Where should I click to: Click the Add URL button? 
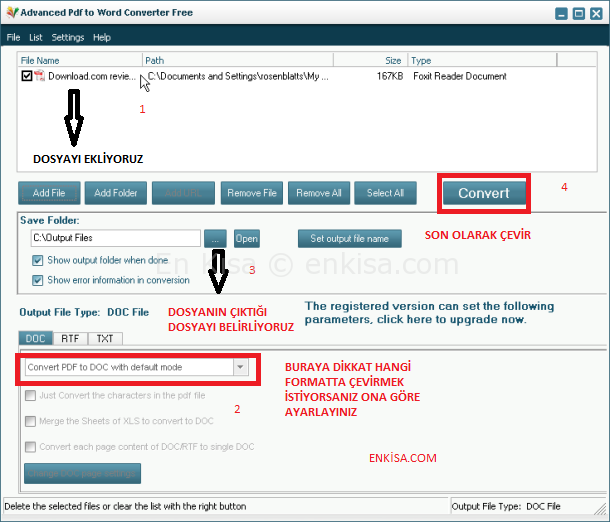pyautogui.click(x=183, y=193)
